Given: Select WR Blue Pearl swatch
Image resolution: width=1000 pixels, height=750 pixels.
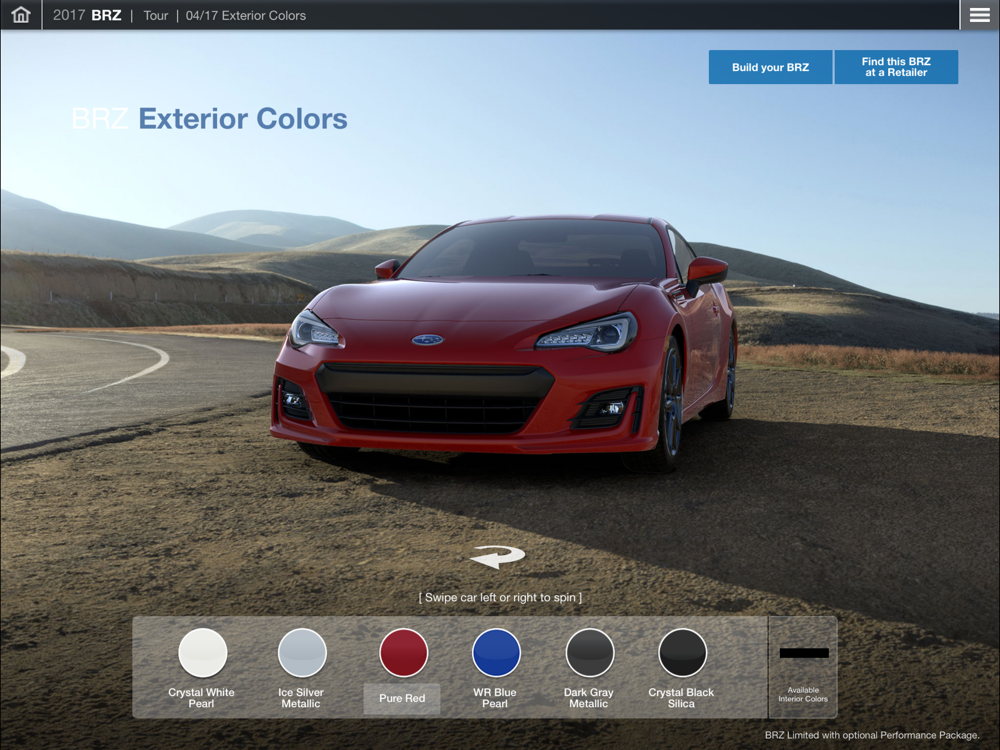Looking at the screenshot, I should tap(496, 652).
